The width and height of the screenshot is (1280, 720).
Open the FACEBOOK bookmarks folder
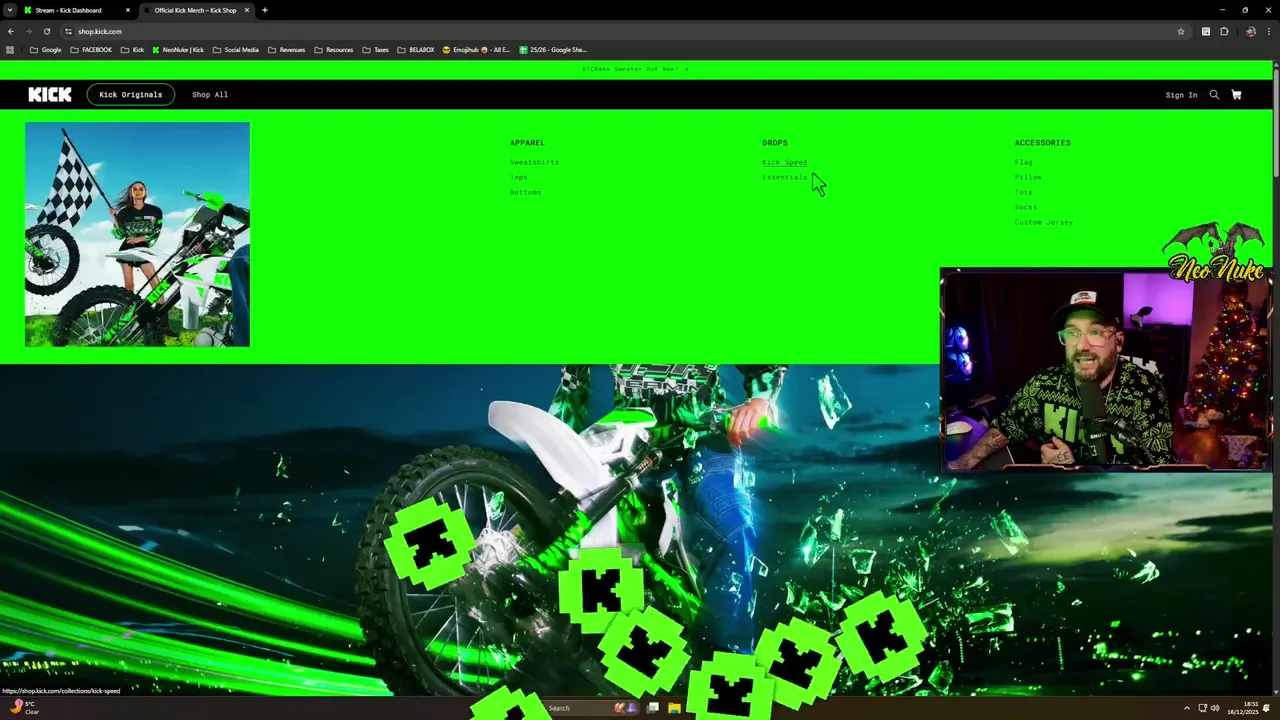pos(91,50)
